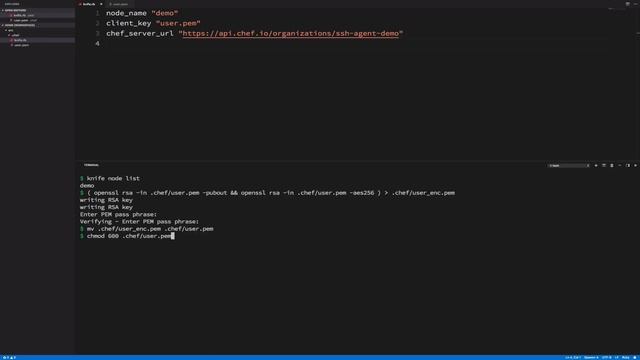Close the knife.rb tab via its dot icon
The width and height of the screenshot is (640, 360).
point(101,4)
